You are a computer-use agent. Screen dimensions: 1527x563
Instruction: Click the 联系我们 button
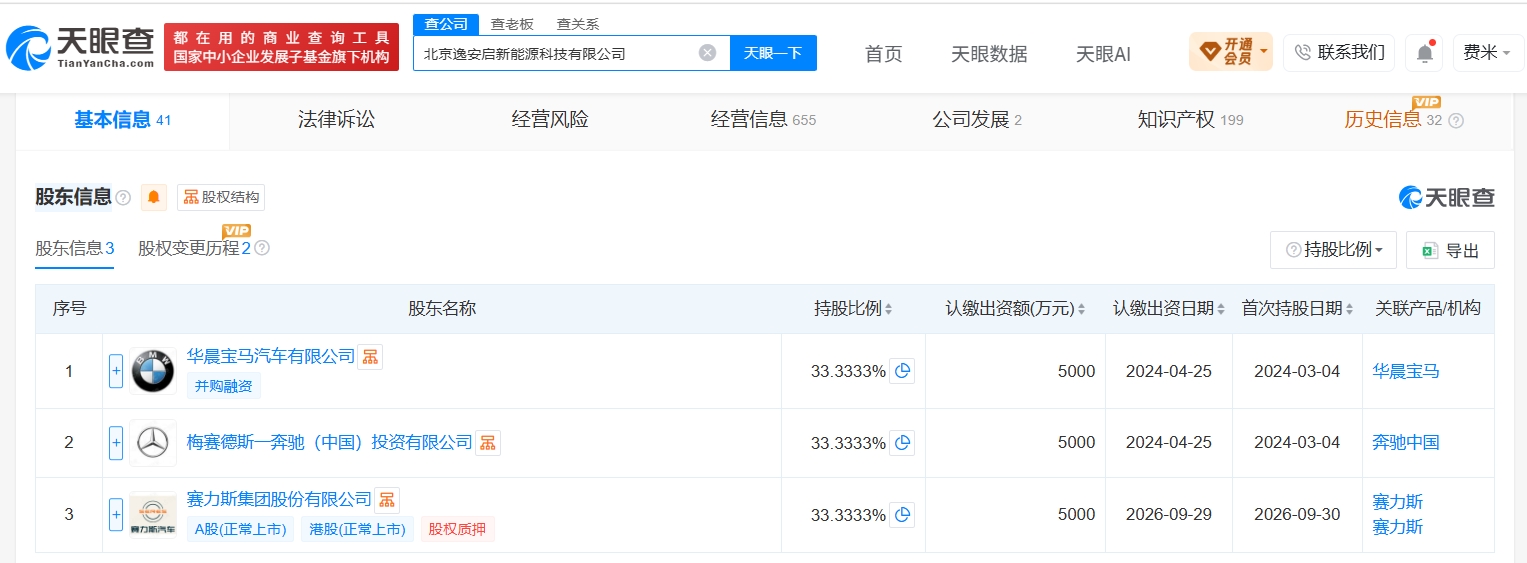click(1339, 53)
